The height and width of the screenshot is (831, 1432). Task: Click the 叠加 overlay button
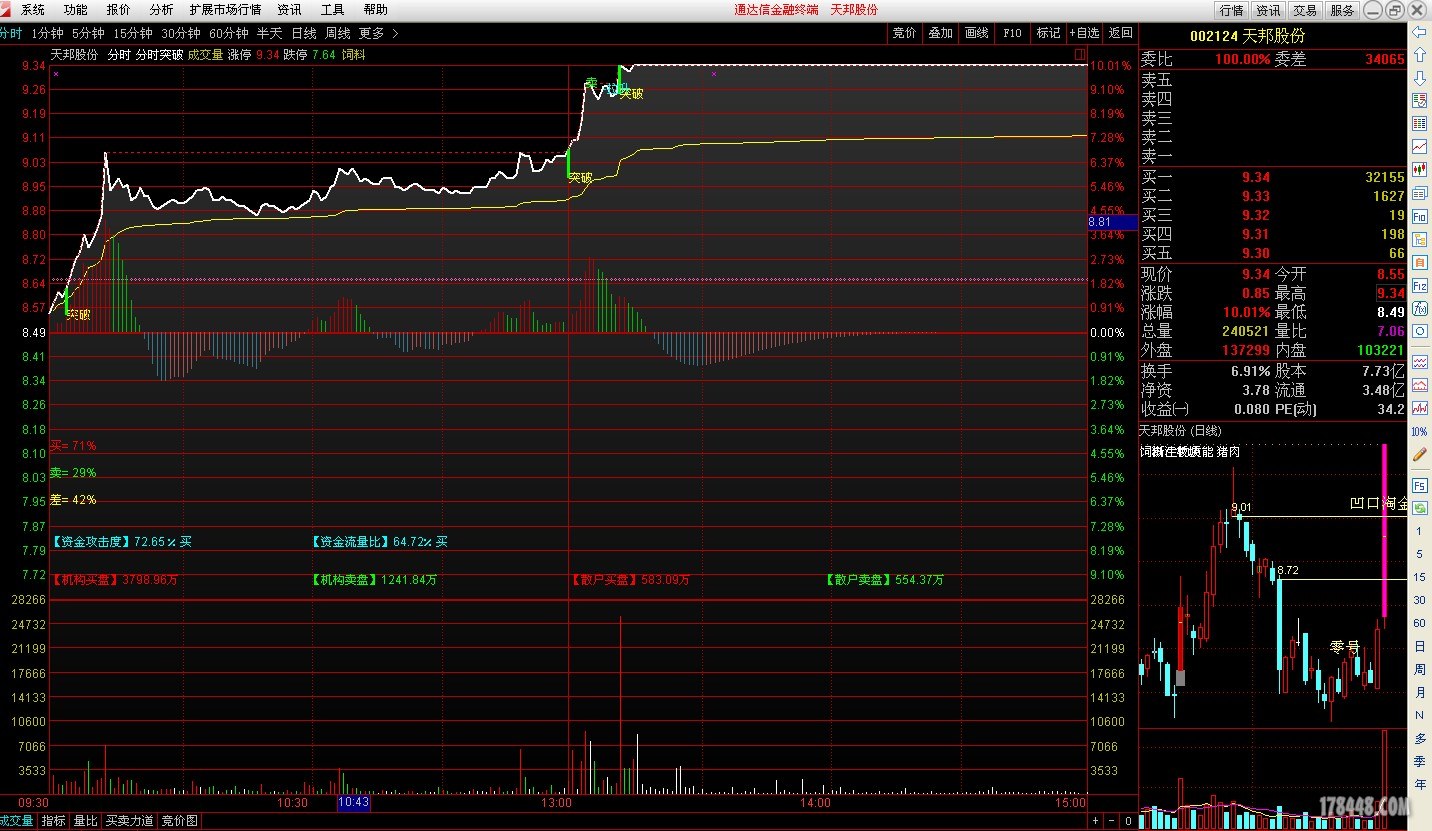(x=940, y=33)
